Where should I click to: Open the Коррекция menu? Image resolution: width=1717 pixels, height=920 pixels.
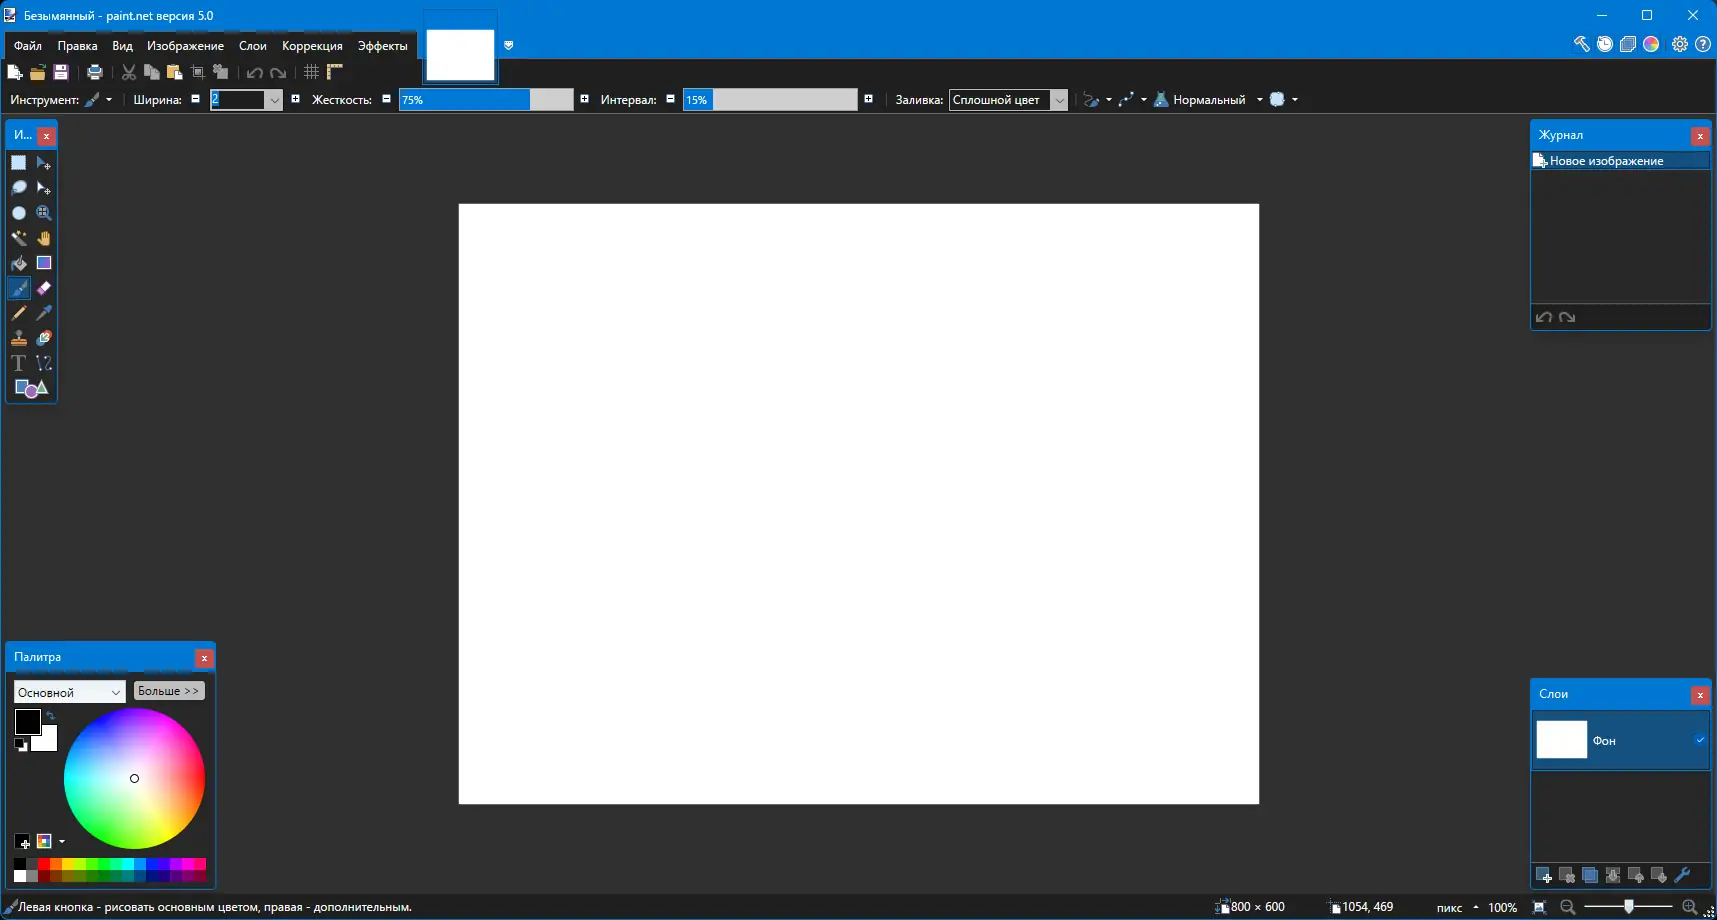311,46
